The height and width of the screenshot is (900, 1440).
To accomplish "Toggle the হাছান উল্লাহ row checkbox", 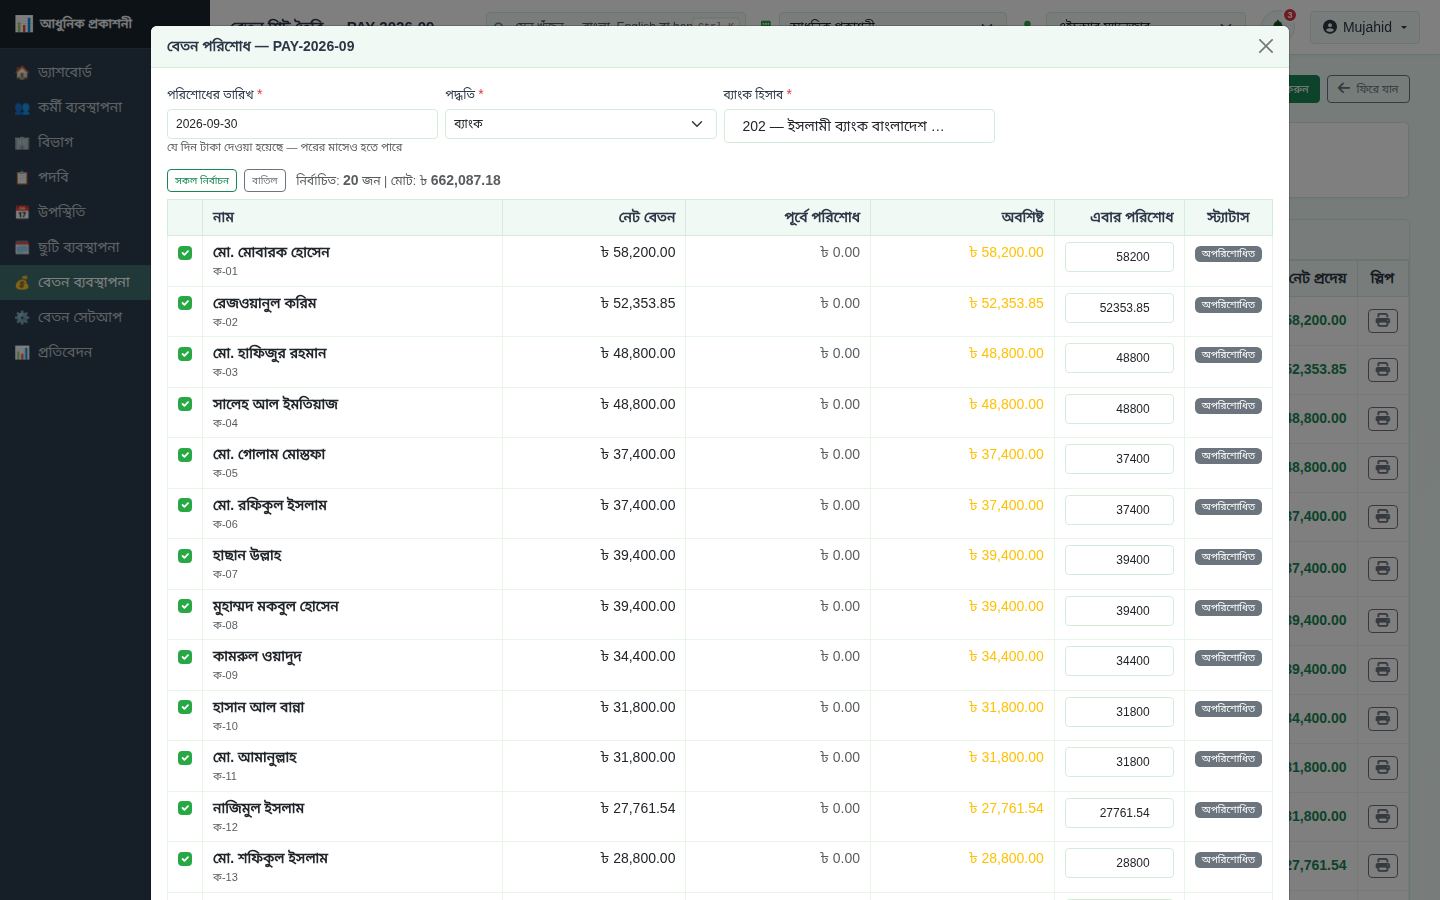I will pos(185,556).
